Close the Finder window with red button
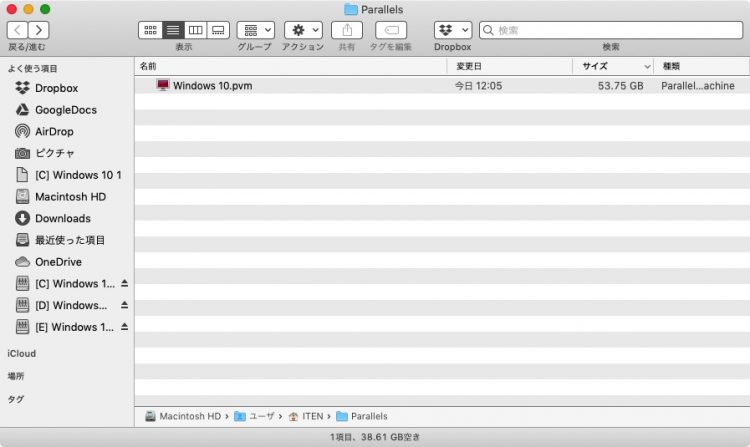 [12, 9]
